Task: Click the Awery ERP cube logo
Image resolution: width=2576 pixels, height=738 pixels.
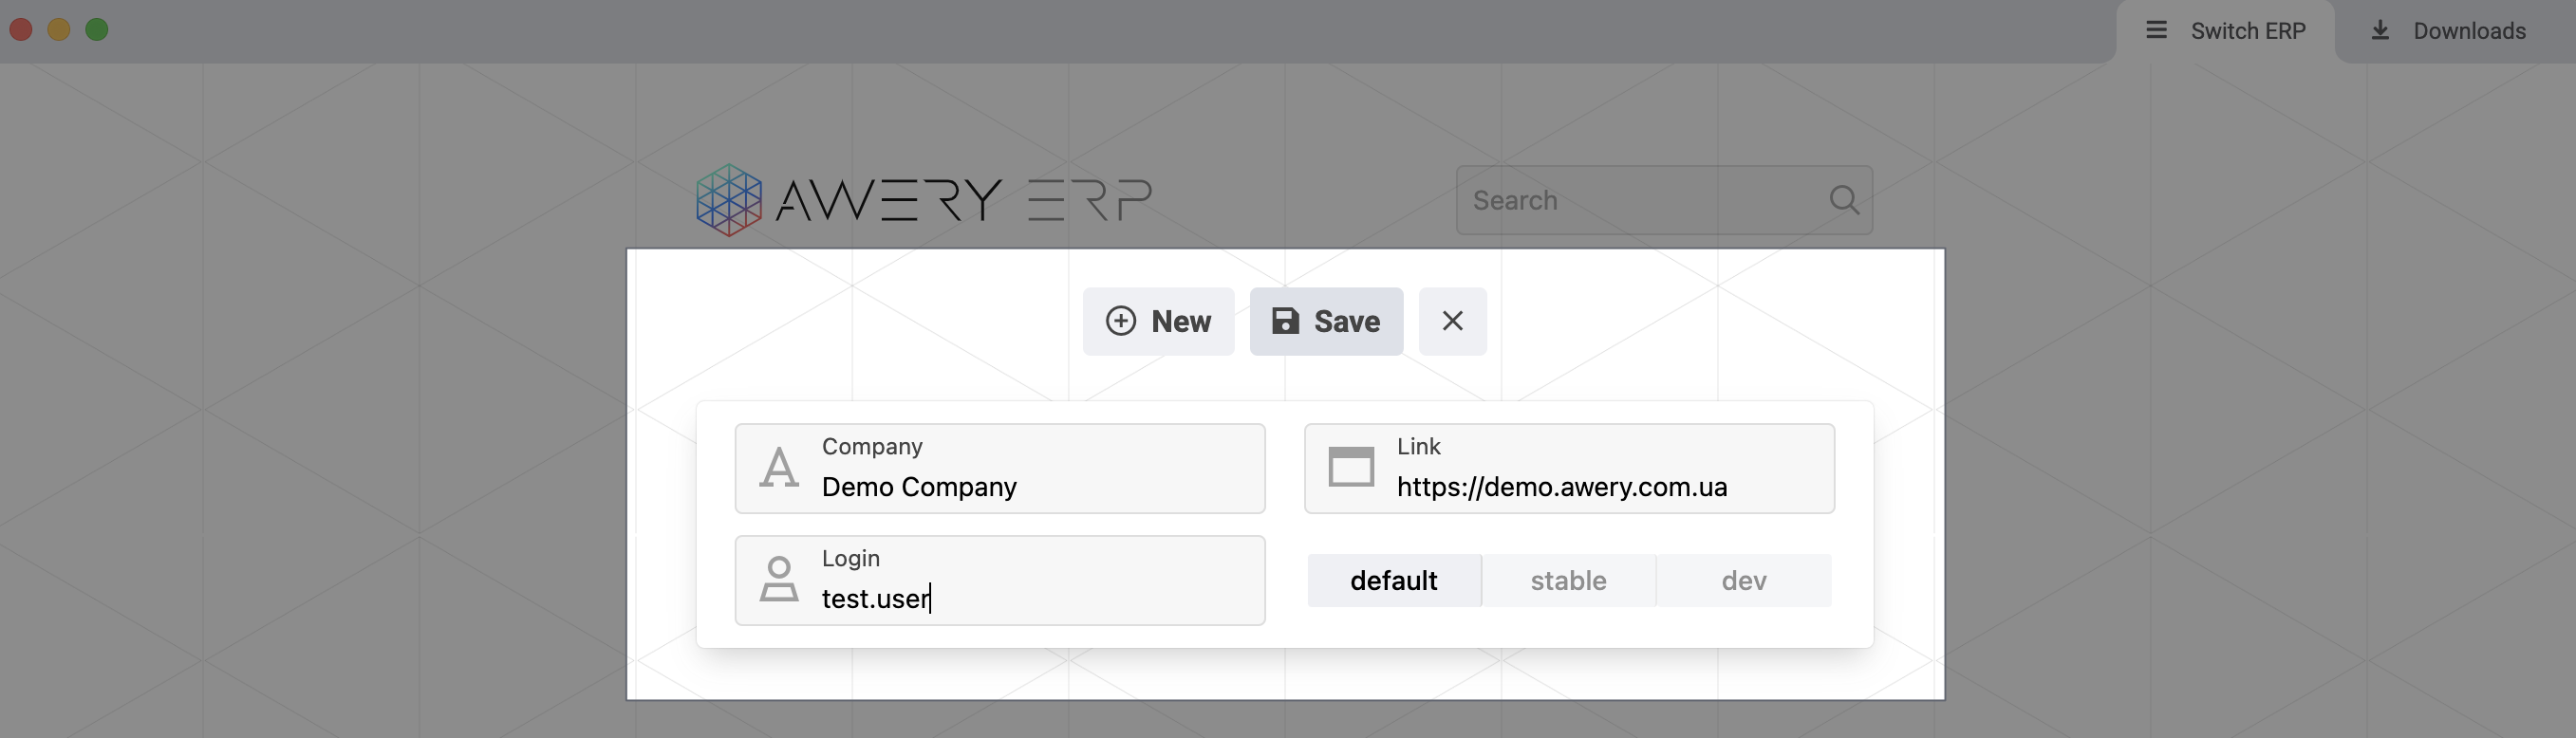Action: pyautogui.click(x=729, y=200)
